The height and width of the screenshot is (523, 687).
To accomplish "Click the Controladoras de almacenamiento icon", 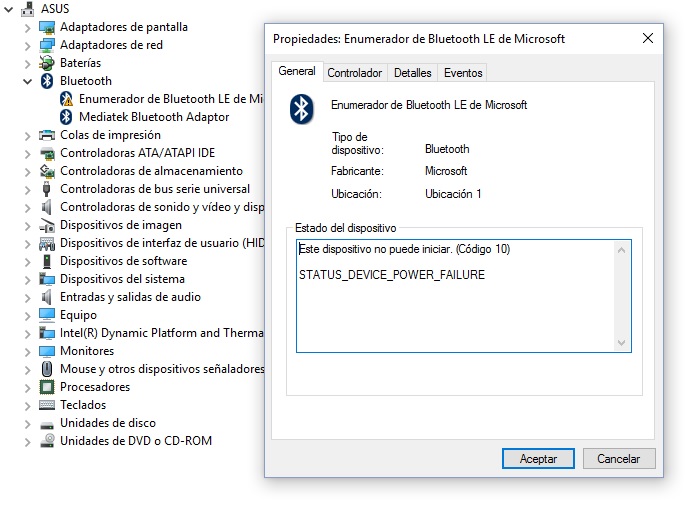I will [46, 171].
